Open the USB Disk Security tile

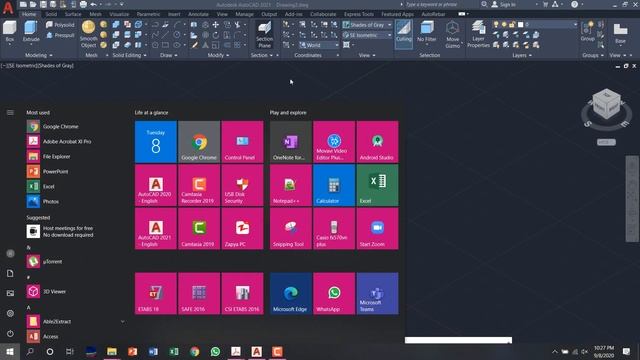click(242, 185)
